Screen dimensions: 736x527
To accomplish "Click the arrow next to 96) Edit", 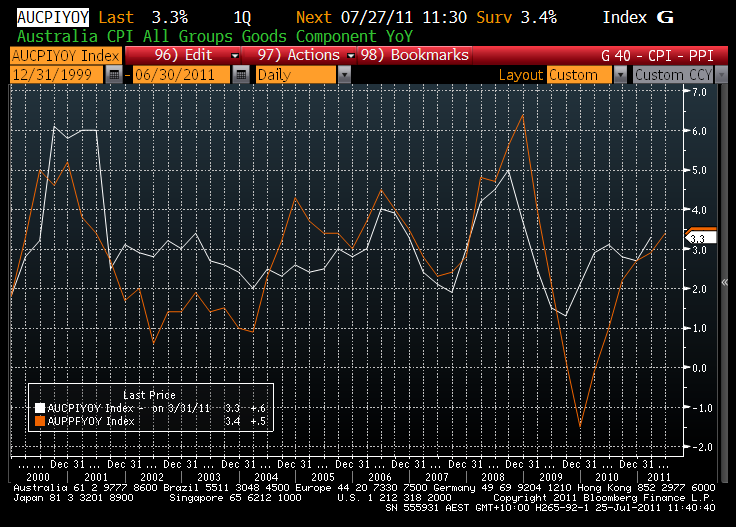I will (234, 56).
